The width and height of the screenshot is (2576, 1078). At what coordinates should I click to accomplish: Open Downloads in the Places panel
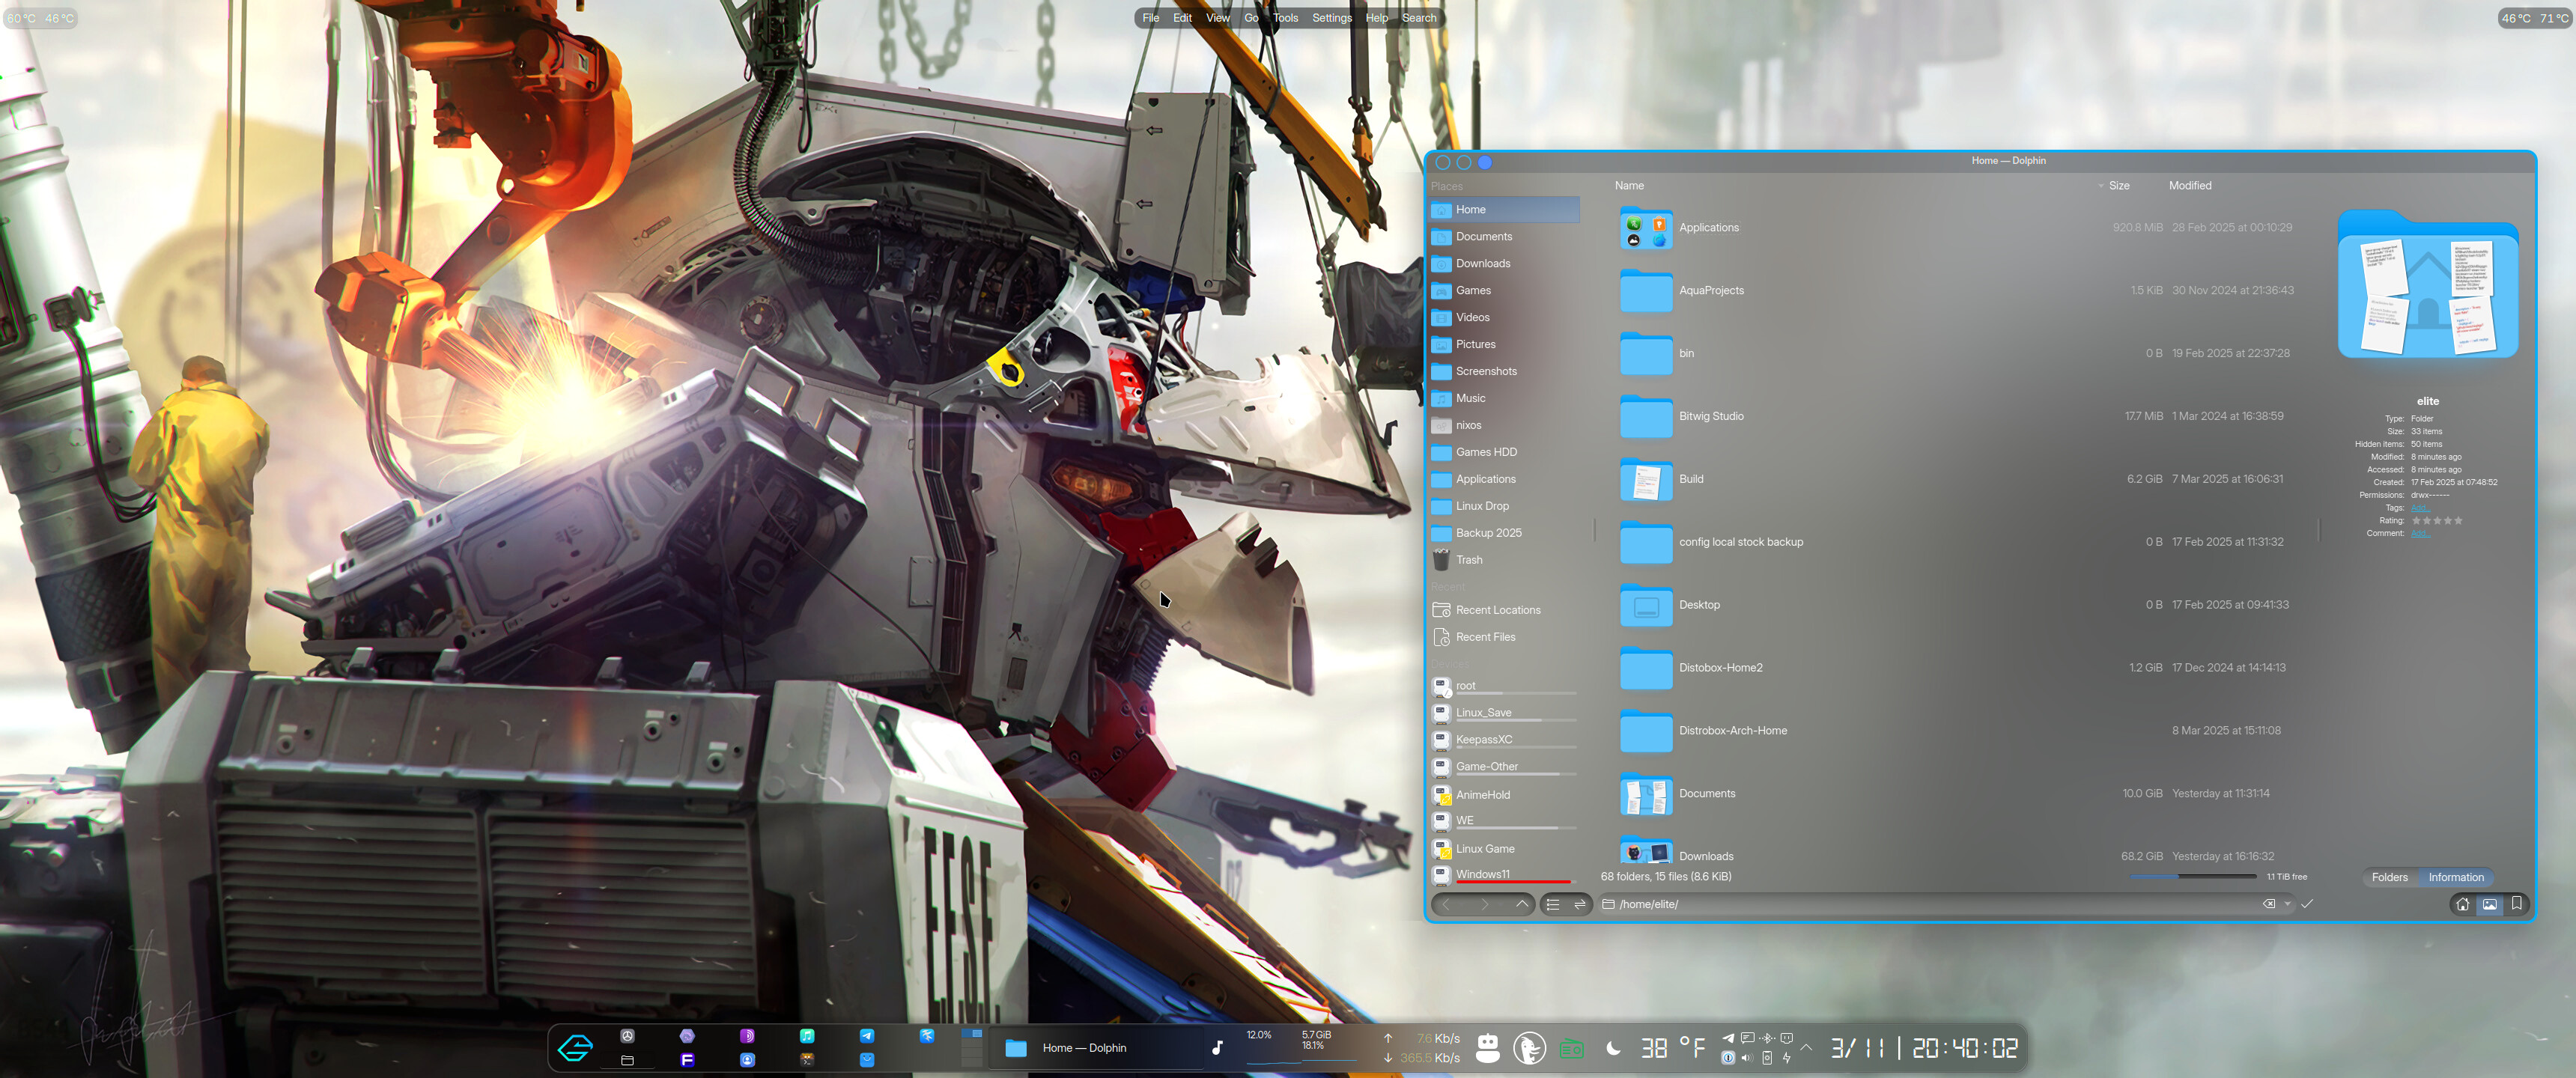click(1504, 264)
